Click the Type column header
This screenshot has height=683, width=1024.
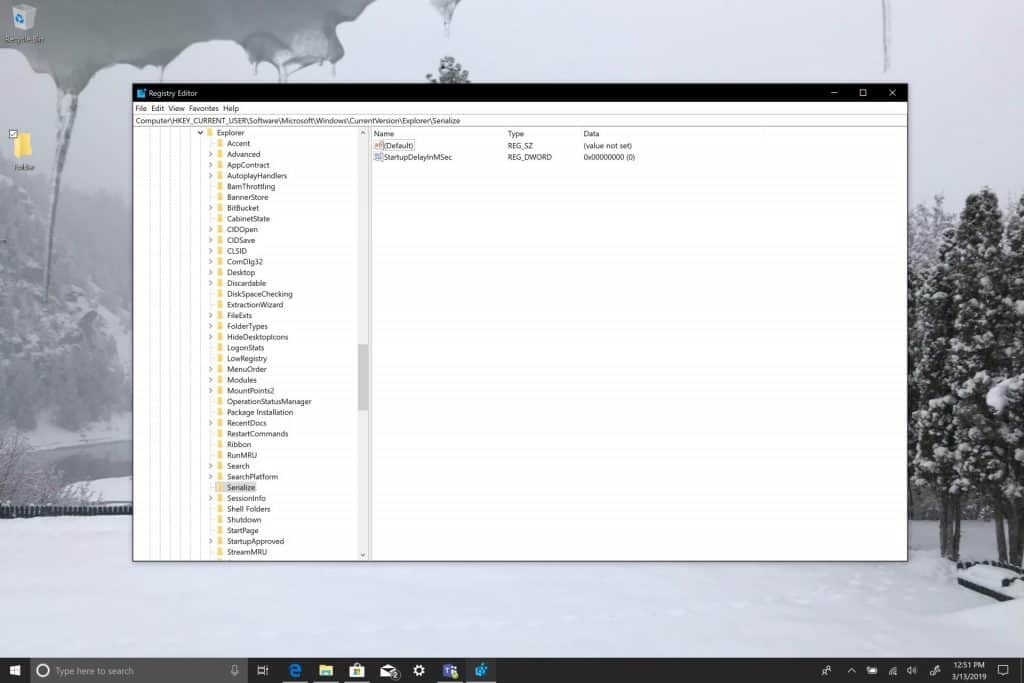pyautogui.click(x=515, y=133)
